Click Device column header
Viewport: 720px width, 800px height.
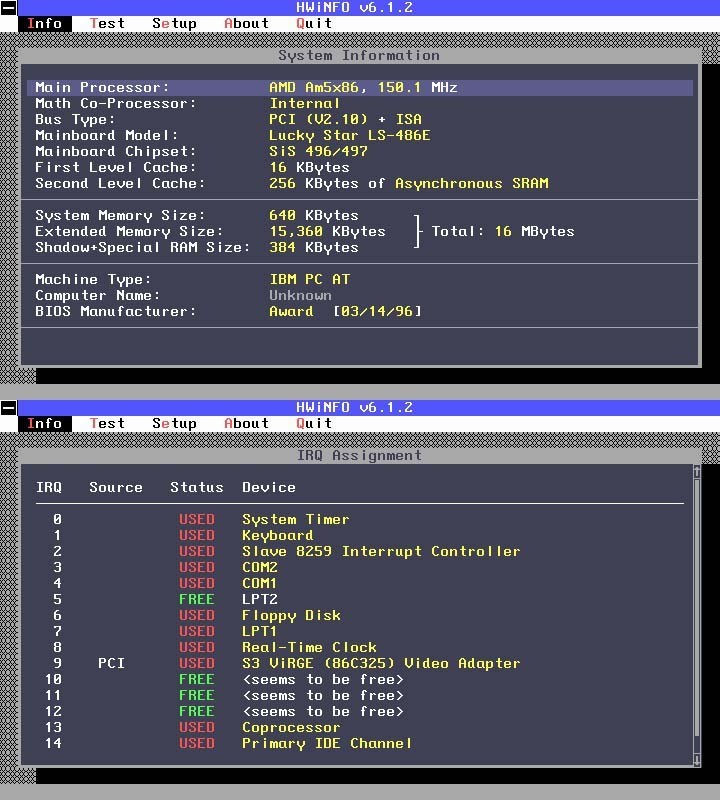pos(269,488)
